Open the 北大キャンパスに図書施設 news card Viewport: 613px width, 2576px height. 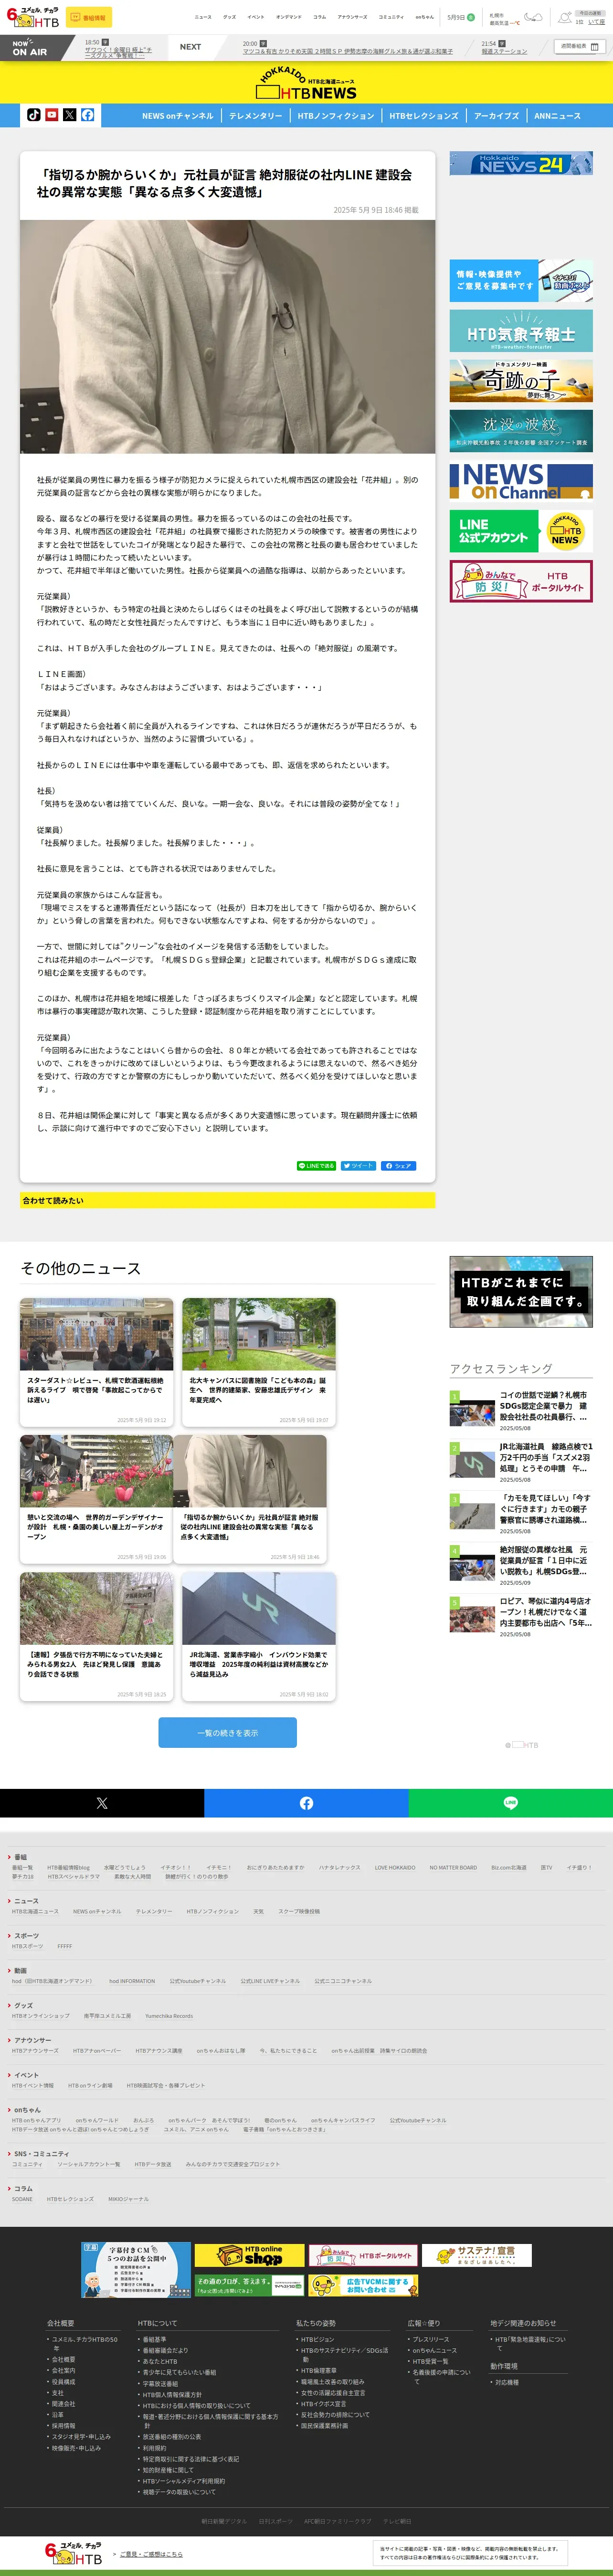coord(259,1363)
